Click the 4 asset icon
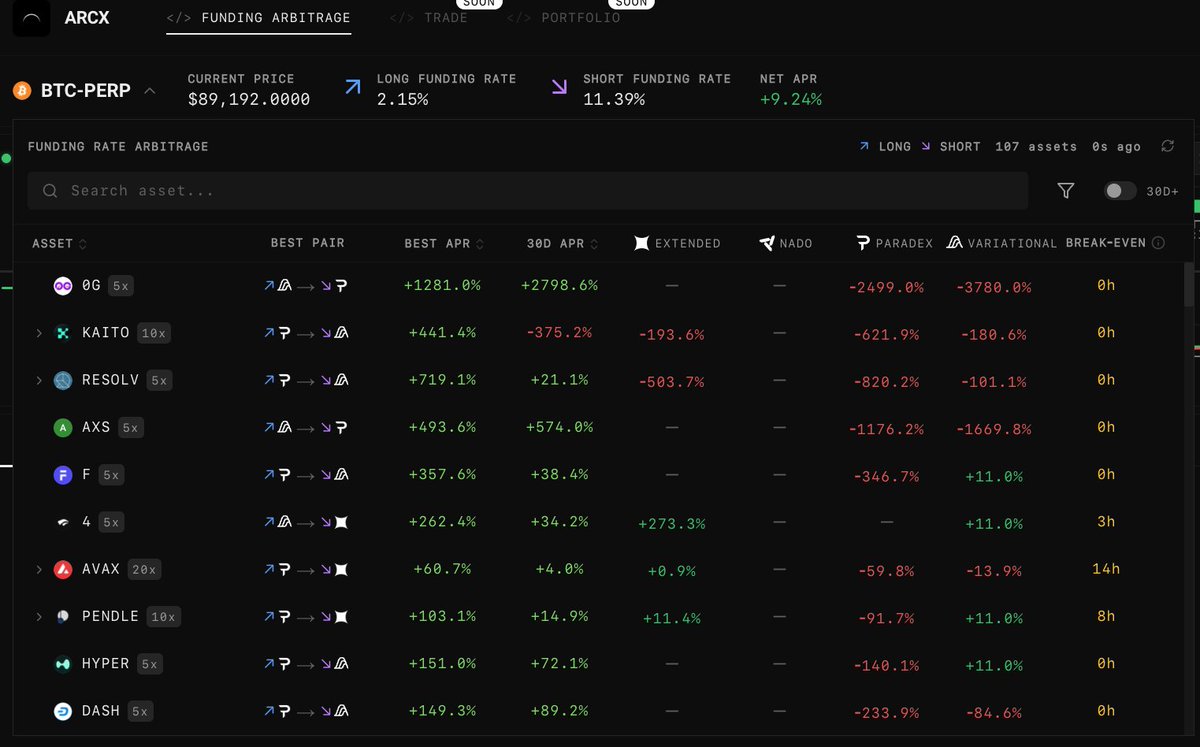 pos(63,522)
